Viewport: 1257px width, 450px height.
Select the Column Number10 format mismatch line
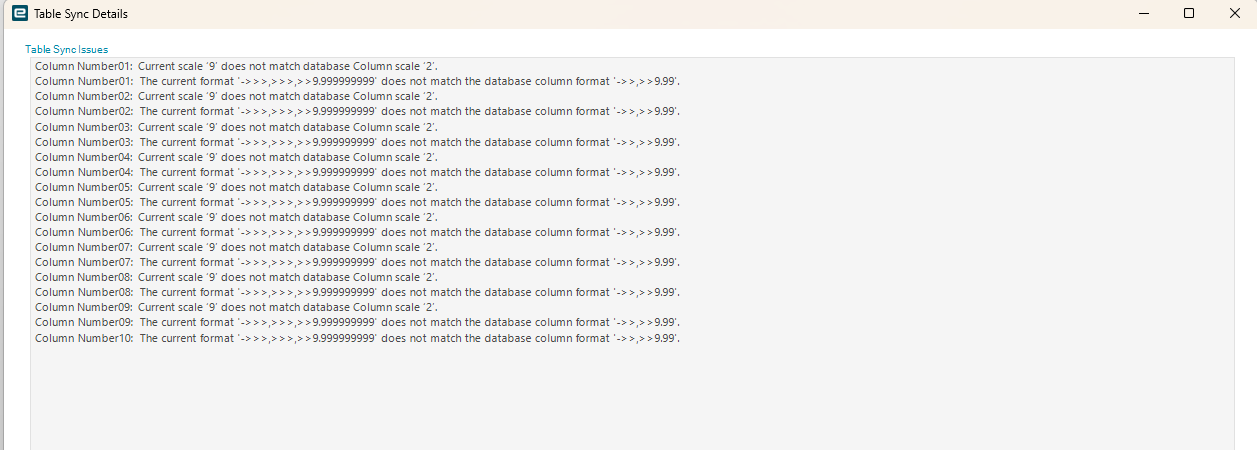tap(358, 338)
